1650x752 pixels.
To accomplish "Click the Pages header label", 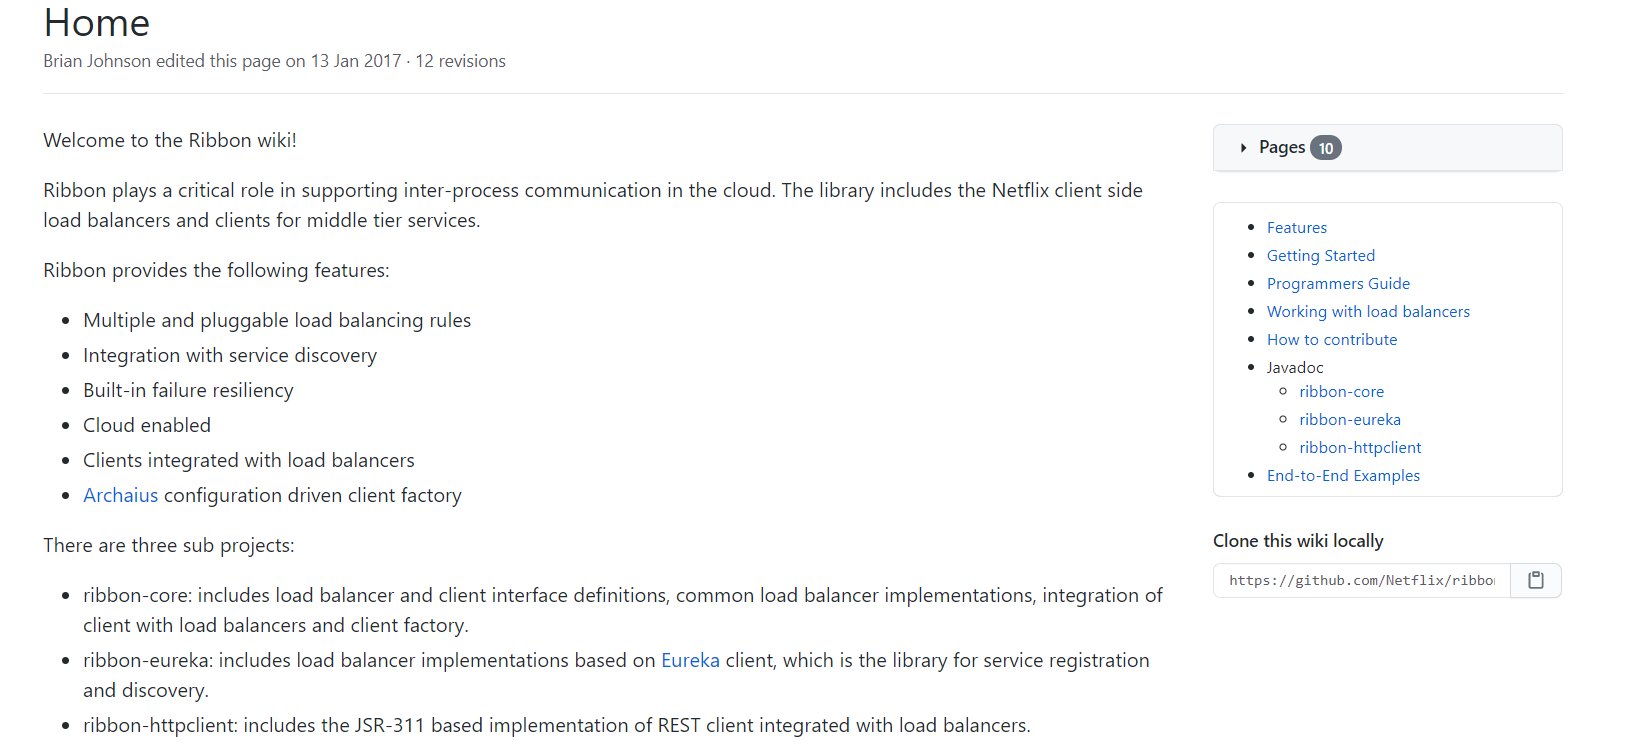I will [x=1282, y=148].
